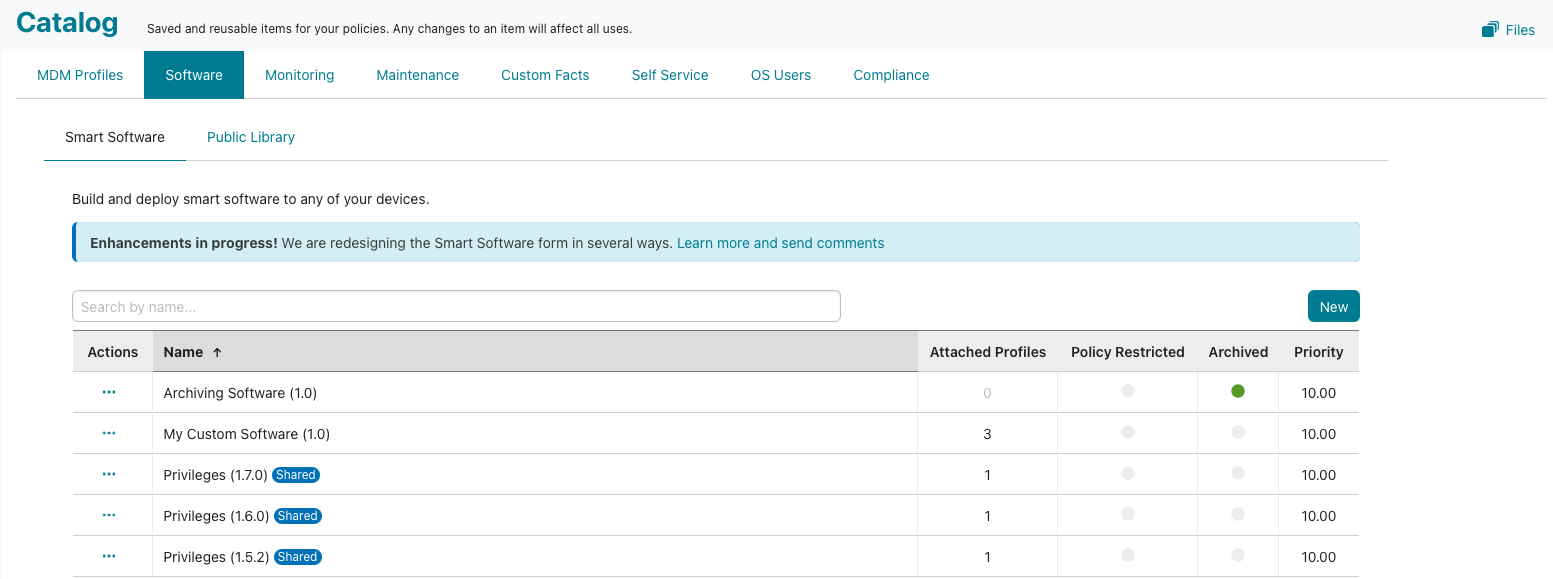This screenshot has height=579, width=1553.
Task: Click the green Archived indicator for Archiving Software
Action: point(1238,392)
